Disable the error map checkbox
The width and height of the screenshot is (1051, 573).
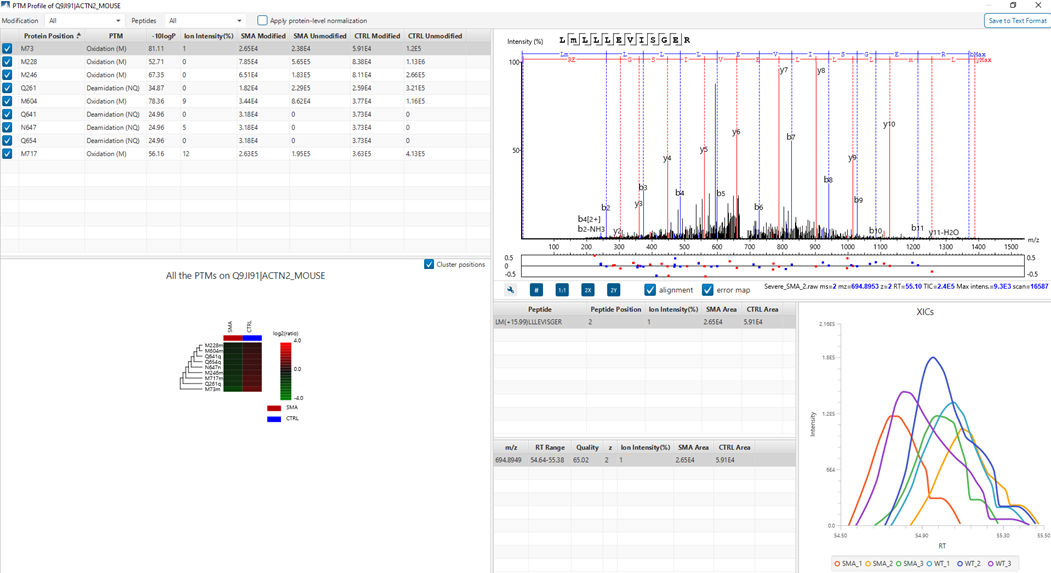pyautogui.click(x=707, y=290)
